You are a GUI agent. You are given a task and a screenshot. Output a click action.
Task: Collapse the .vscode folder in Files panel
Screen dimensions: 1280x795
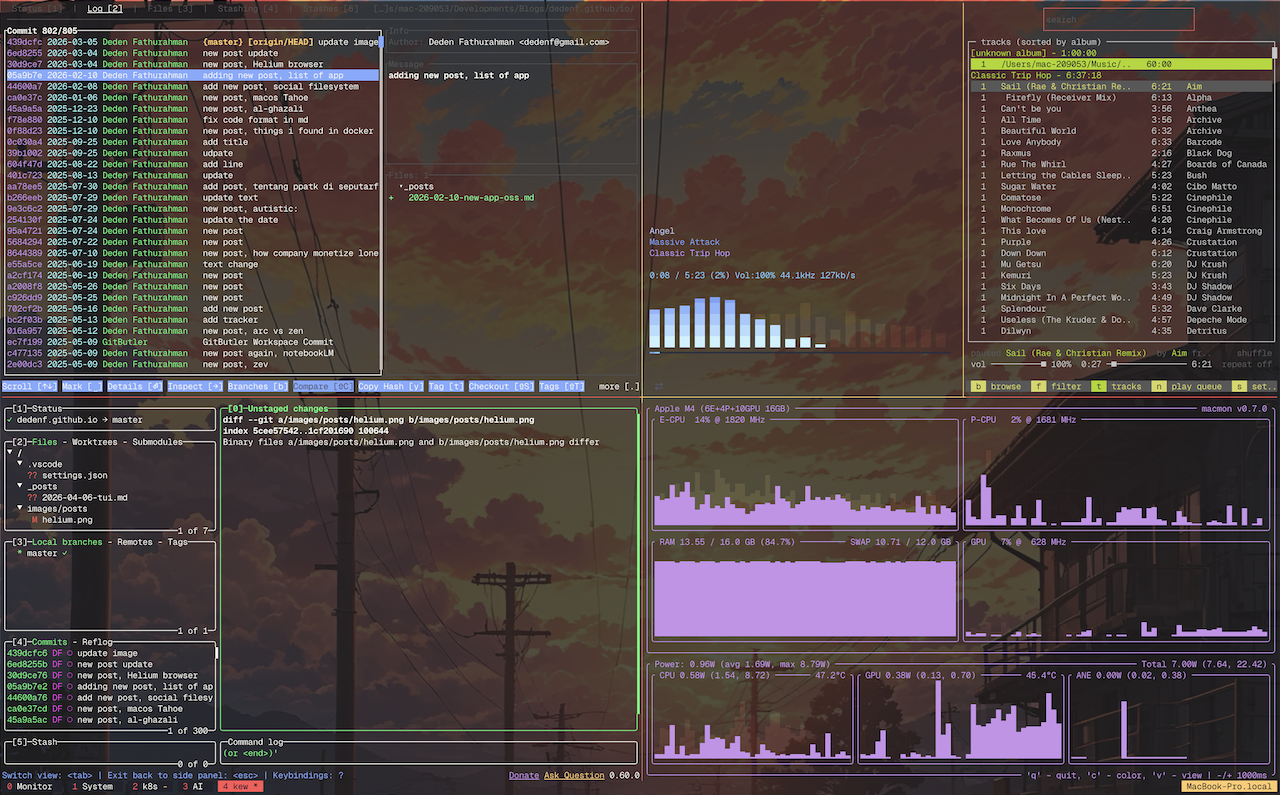coord(20,464)
